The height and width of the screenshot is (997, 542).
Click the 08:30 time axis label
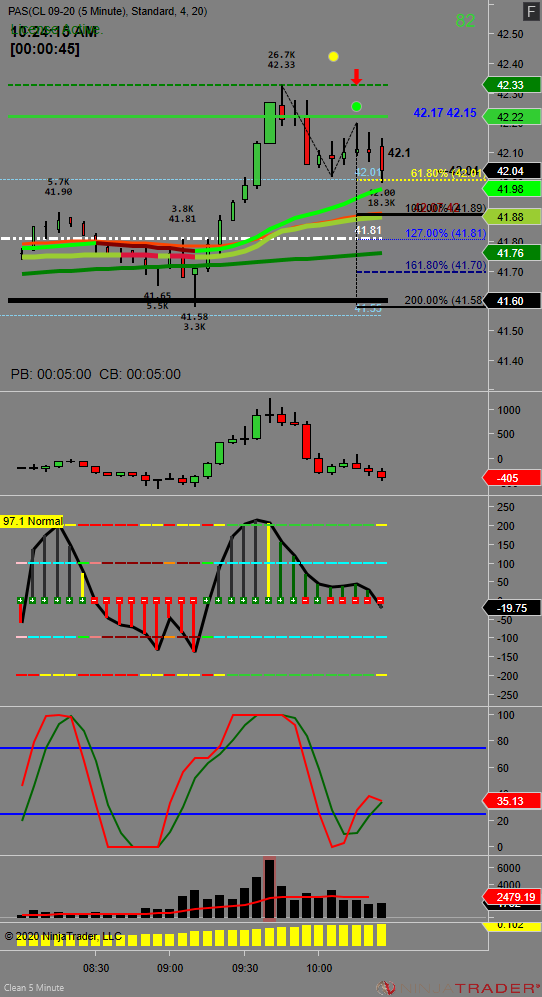point(96,966)
